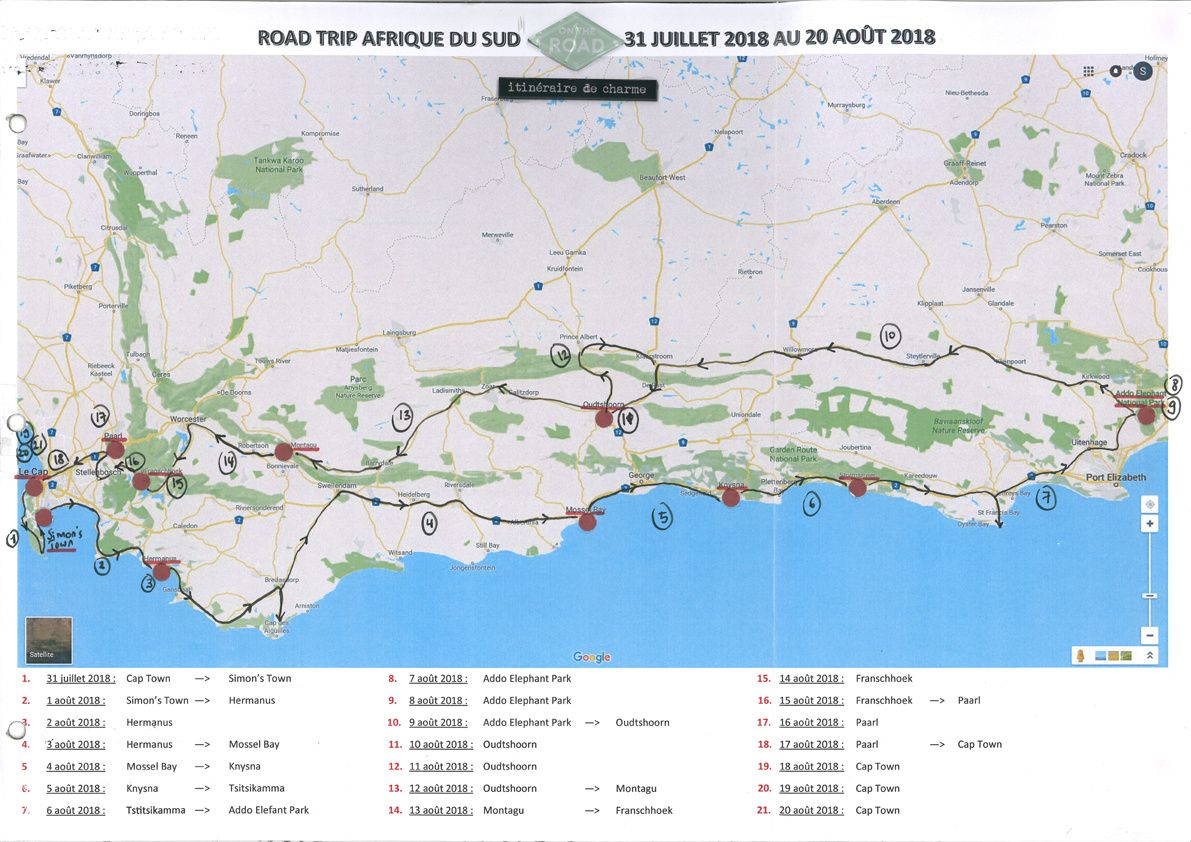Click the "9 août 2018 :" date entry
1191x842 pixels.
point(438,723)
